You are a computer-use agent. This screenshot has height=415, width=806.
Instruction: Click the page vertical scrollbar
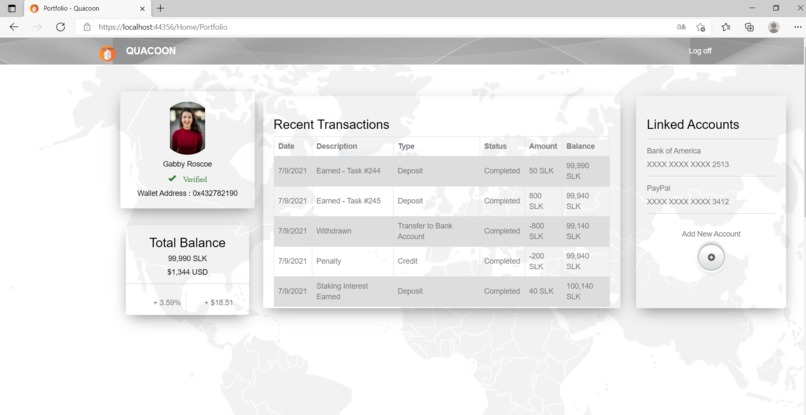803,226
